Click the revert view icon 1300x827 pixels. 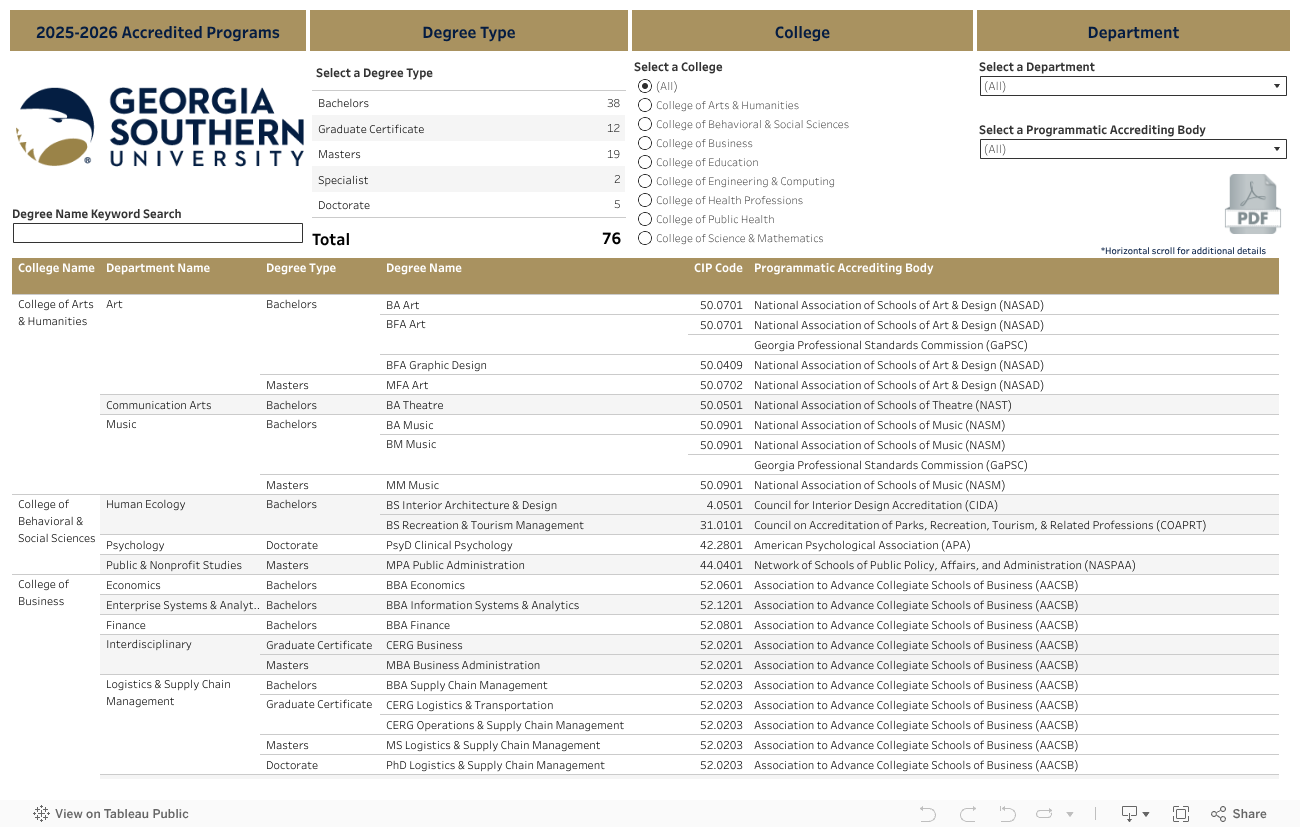pyautogui.click(x=1007, y=814)
